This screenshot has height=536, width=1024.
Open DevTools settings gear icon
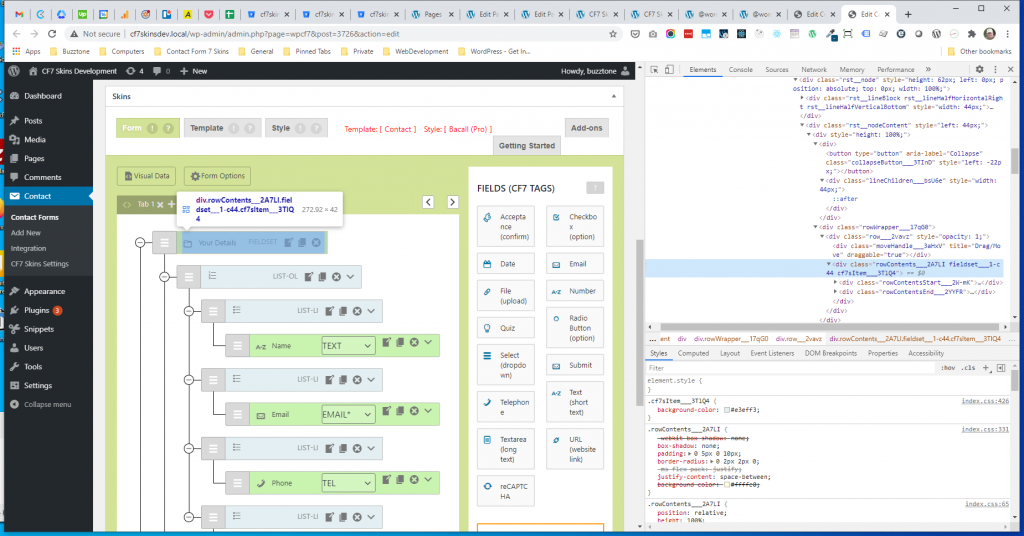point(979,69)
